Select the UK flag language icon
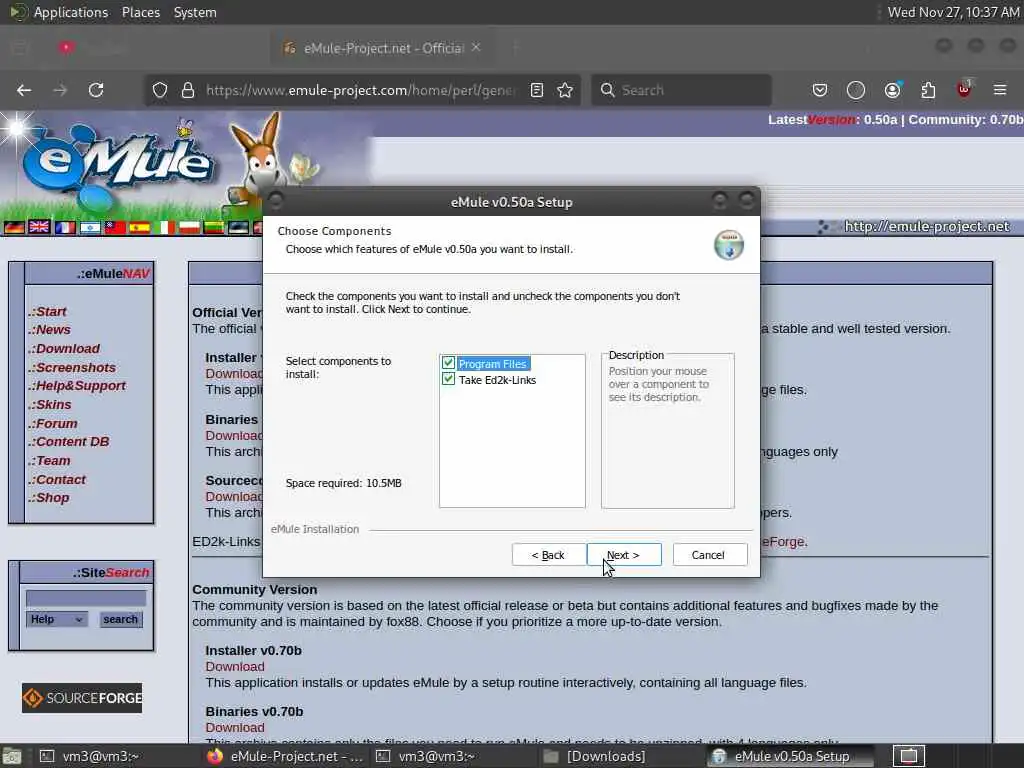 [x=39, y=227]
